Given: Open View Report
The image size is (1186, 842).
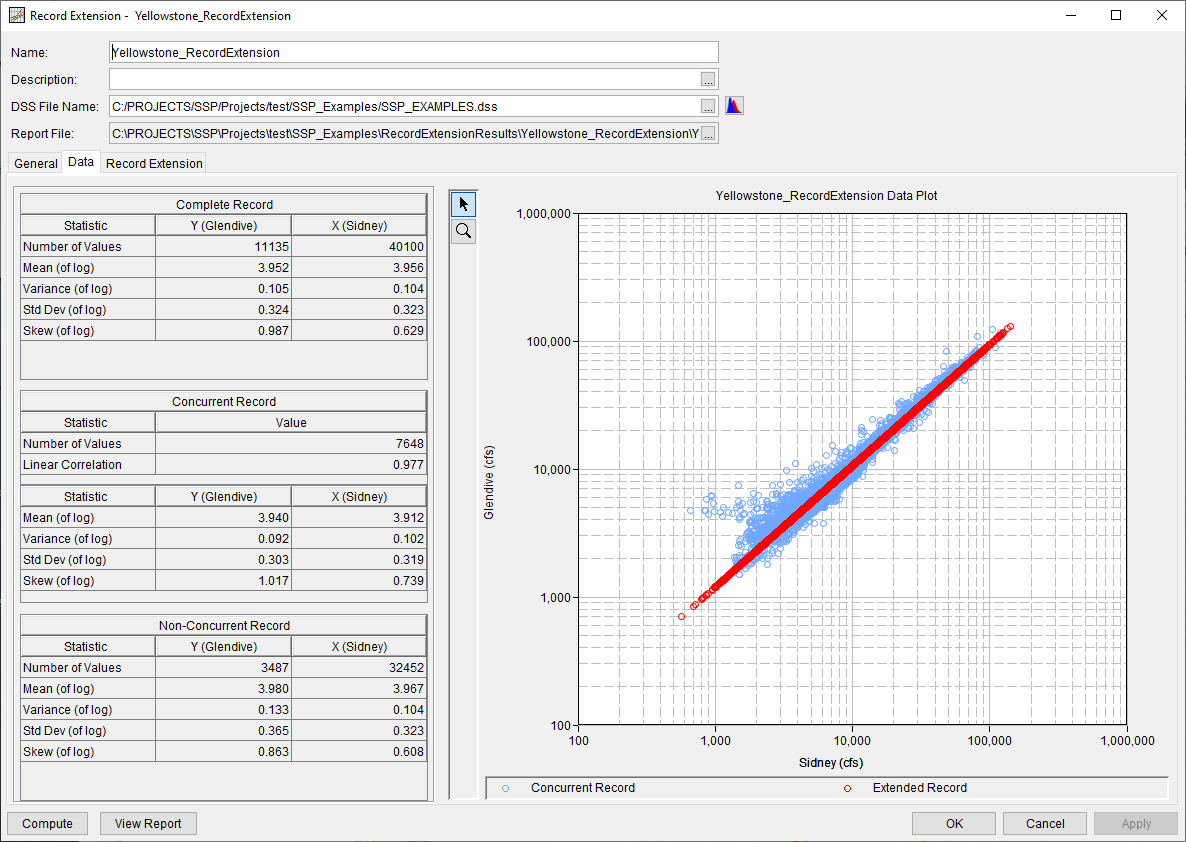Looking at the screenshot, I should (x=147, y=823).
